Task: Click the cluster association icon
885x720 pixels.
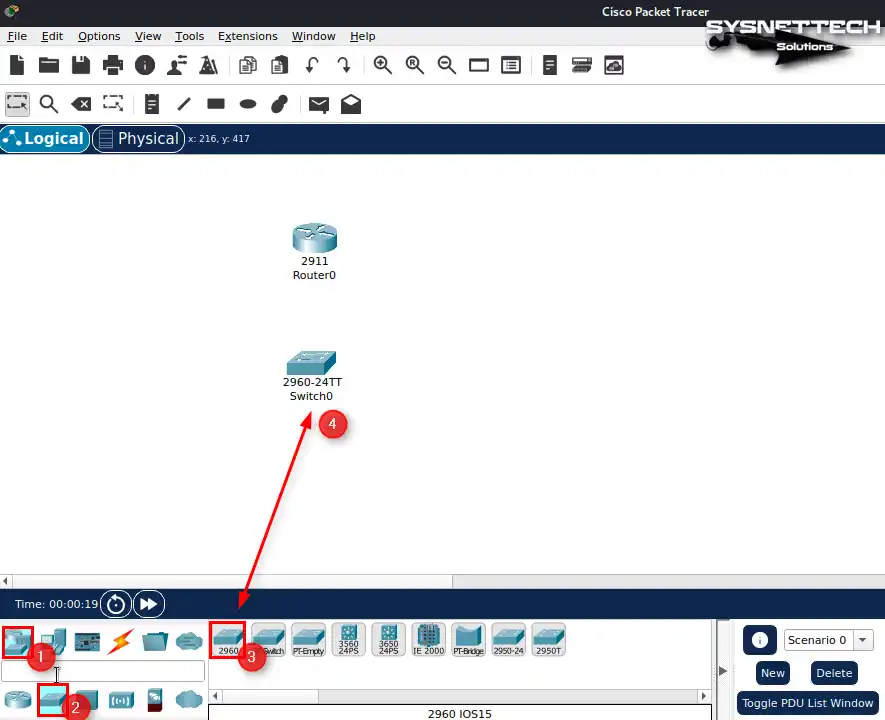Action: point(582,65)
